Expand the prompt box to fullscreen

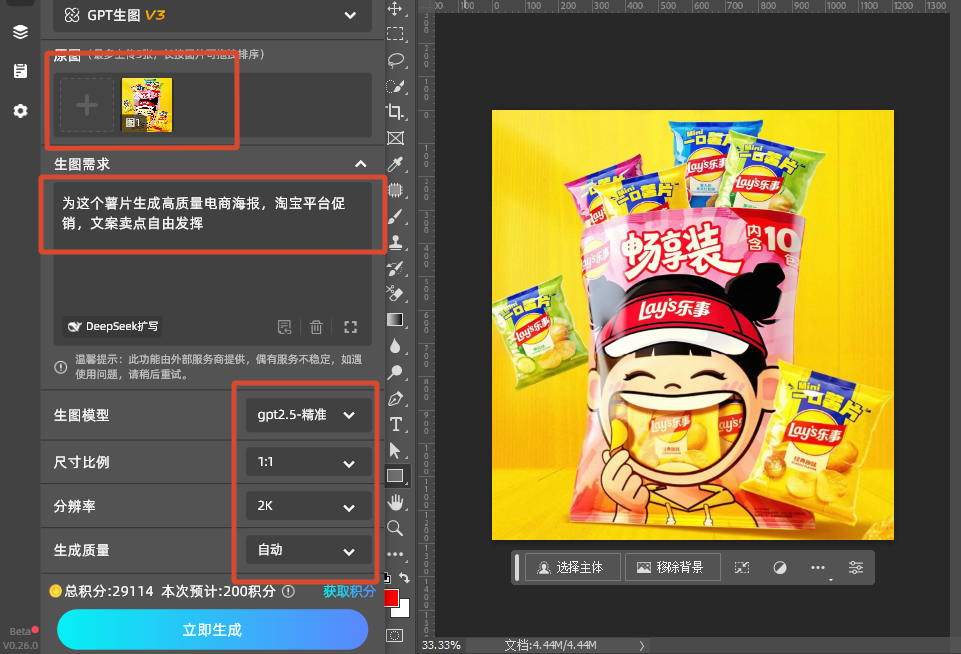coord(351,327)
